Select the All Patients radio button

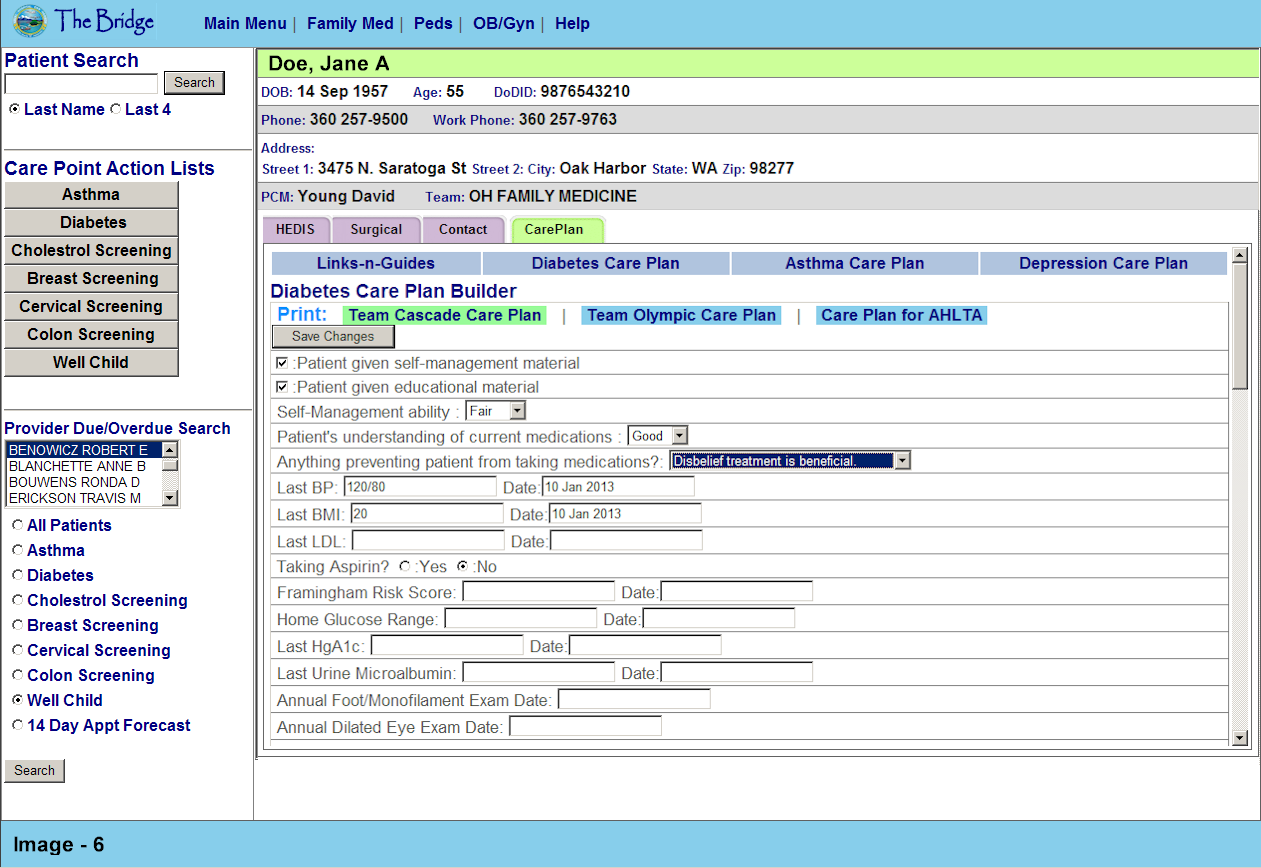[18, 525]
